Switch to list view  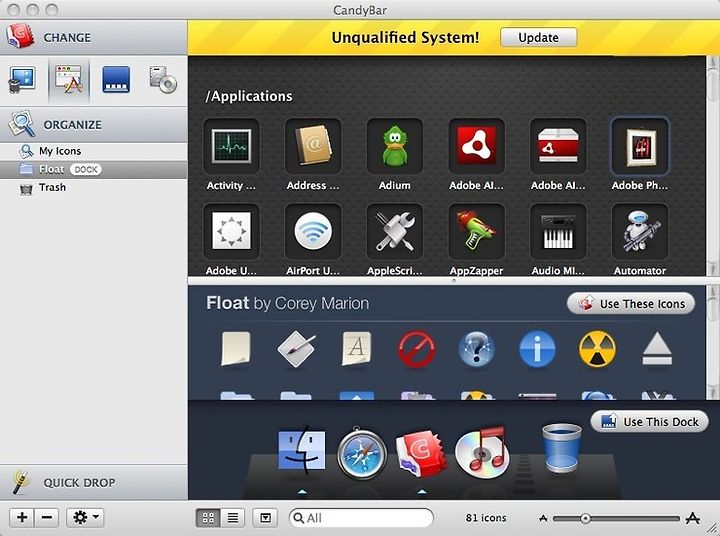pyautogui.click(x=233, y=518)
